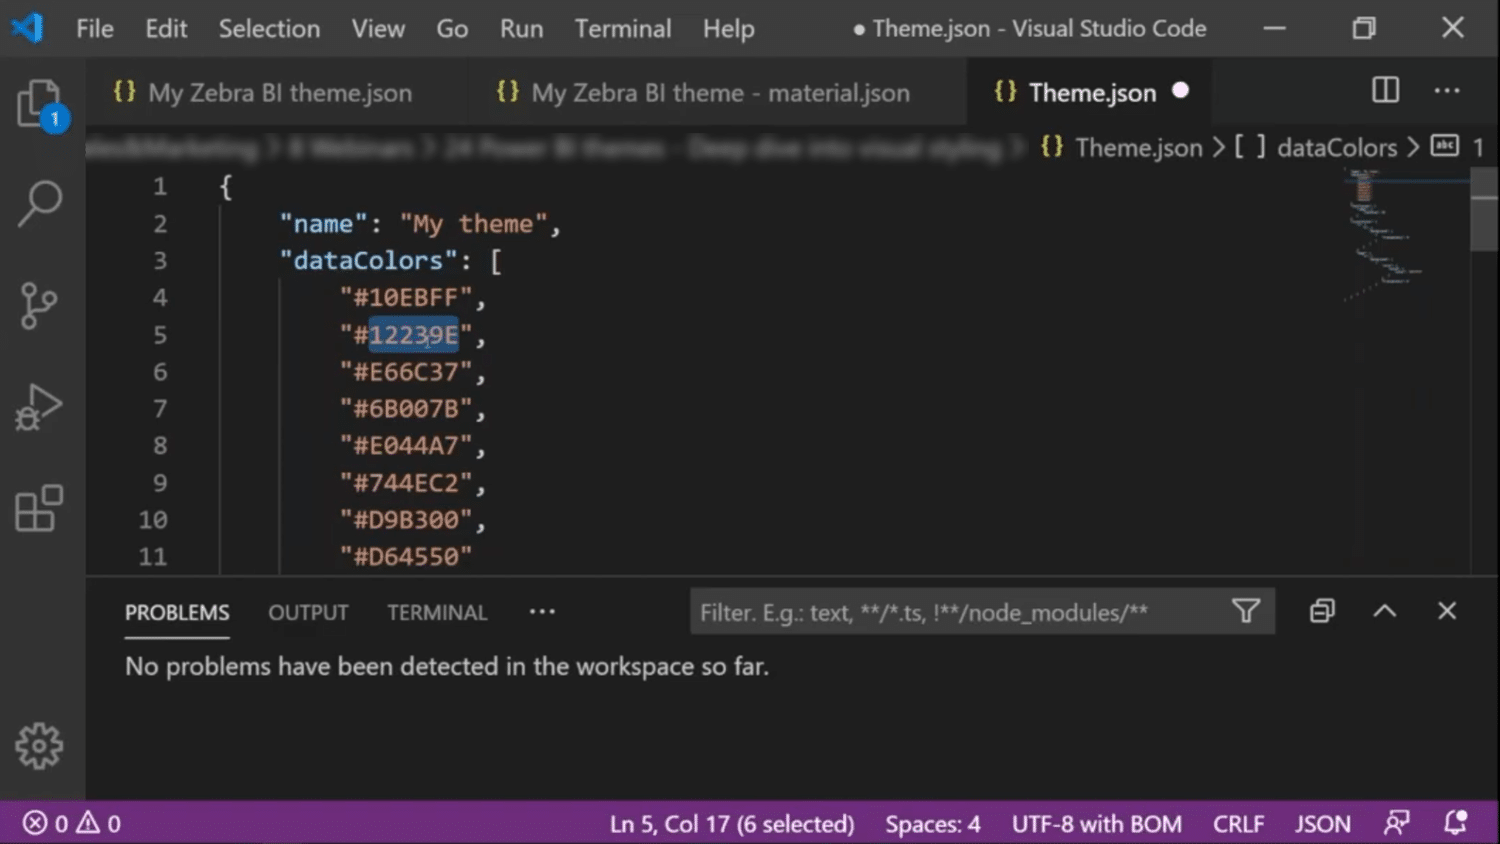Click JSON language mode in status bar
Screen dimensions: 1500x844
[1322, 822]
